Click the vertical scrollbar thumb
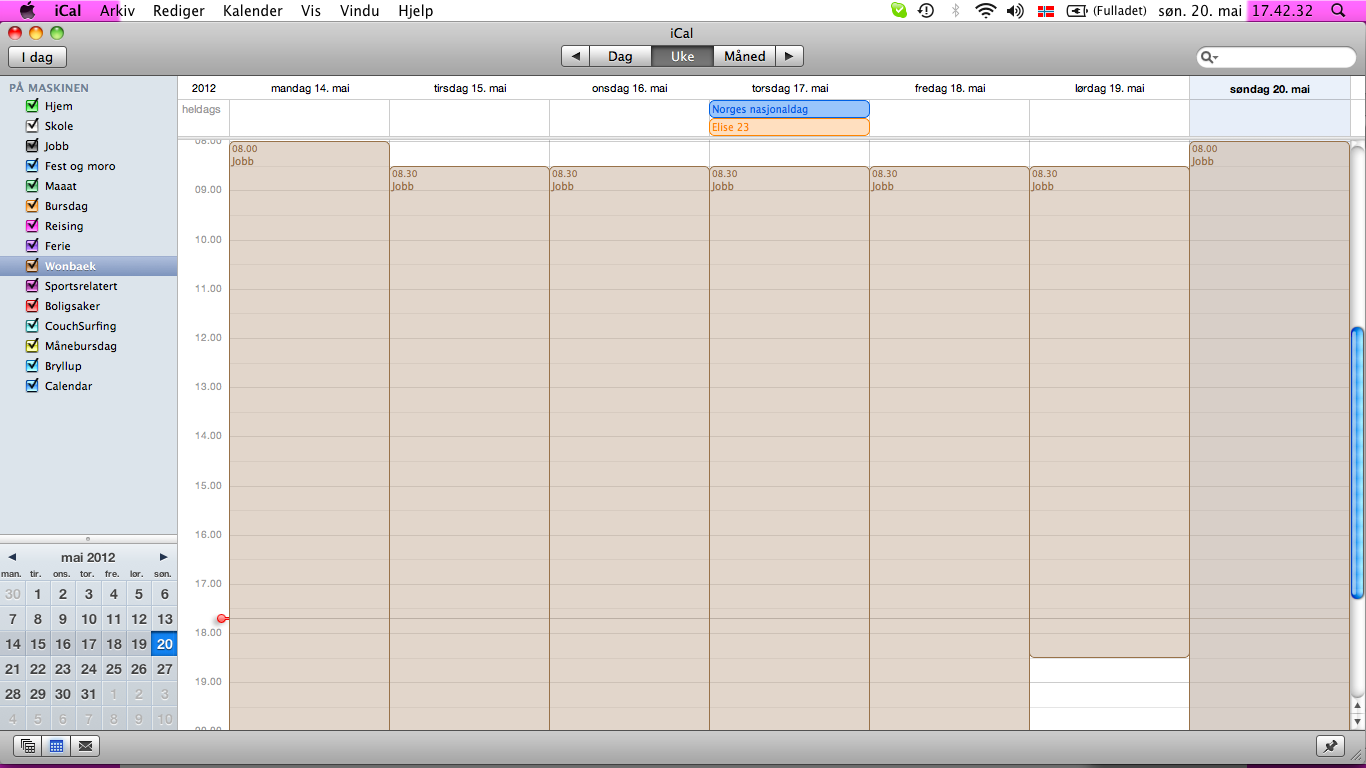Image resolution: width=1366 pixels, height=768 pixels. [1357, 461]
